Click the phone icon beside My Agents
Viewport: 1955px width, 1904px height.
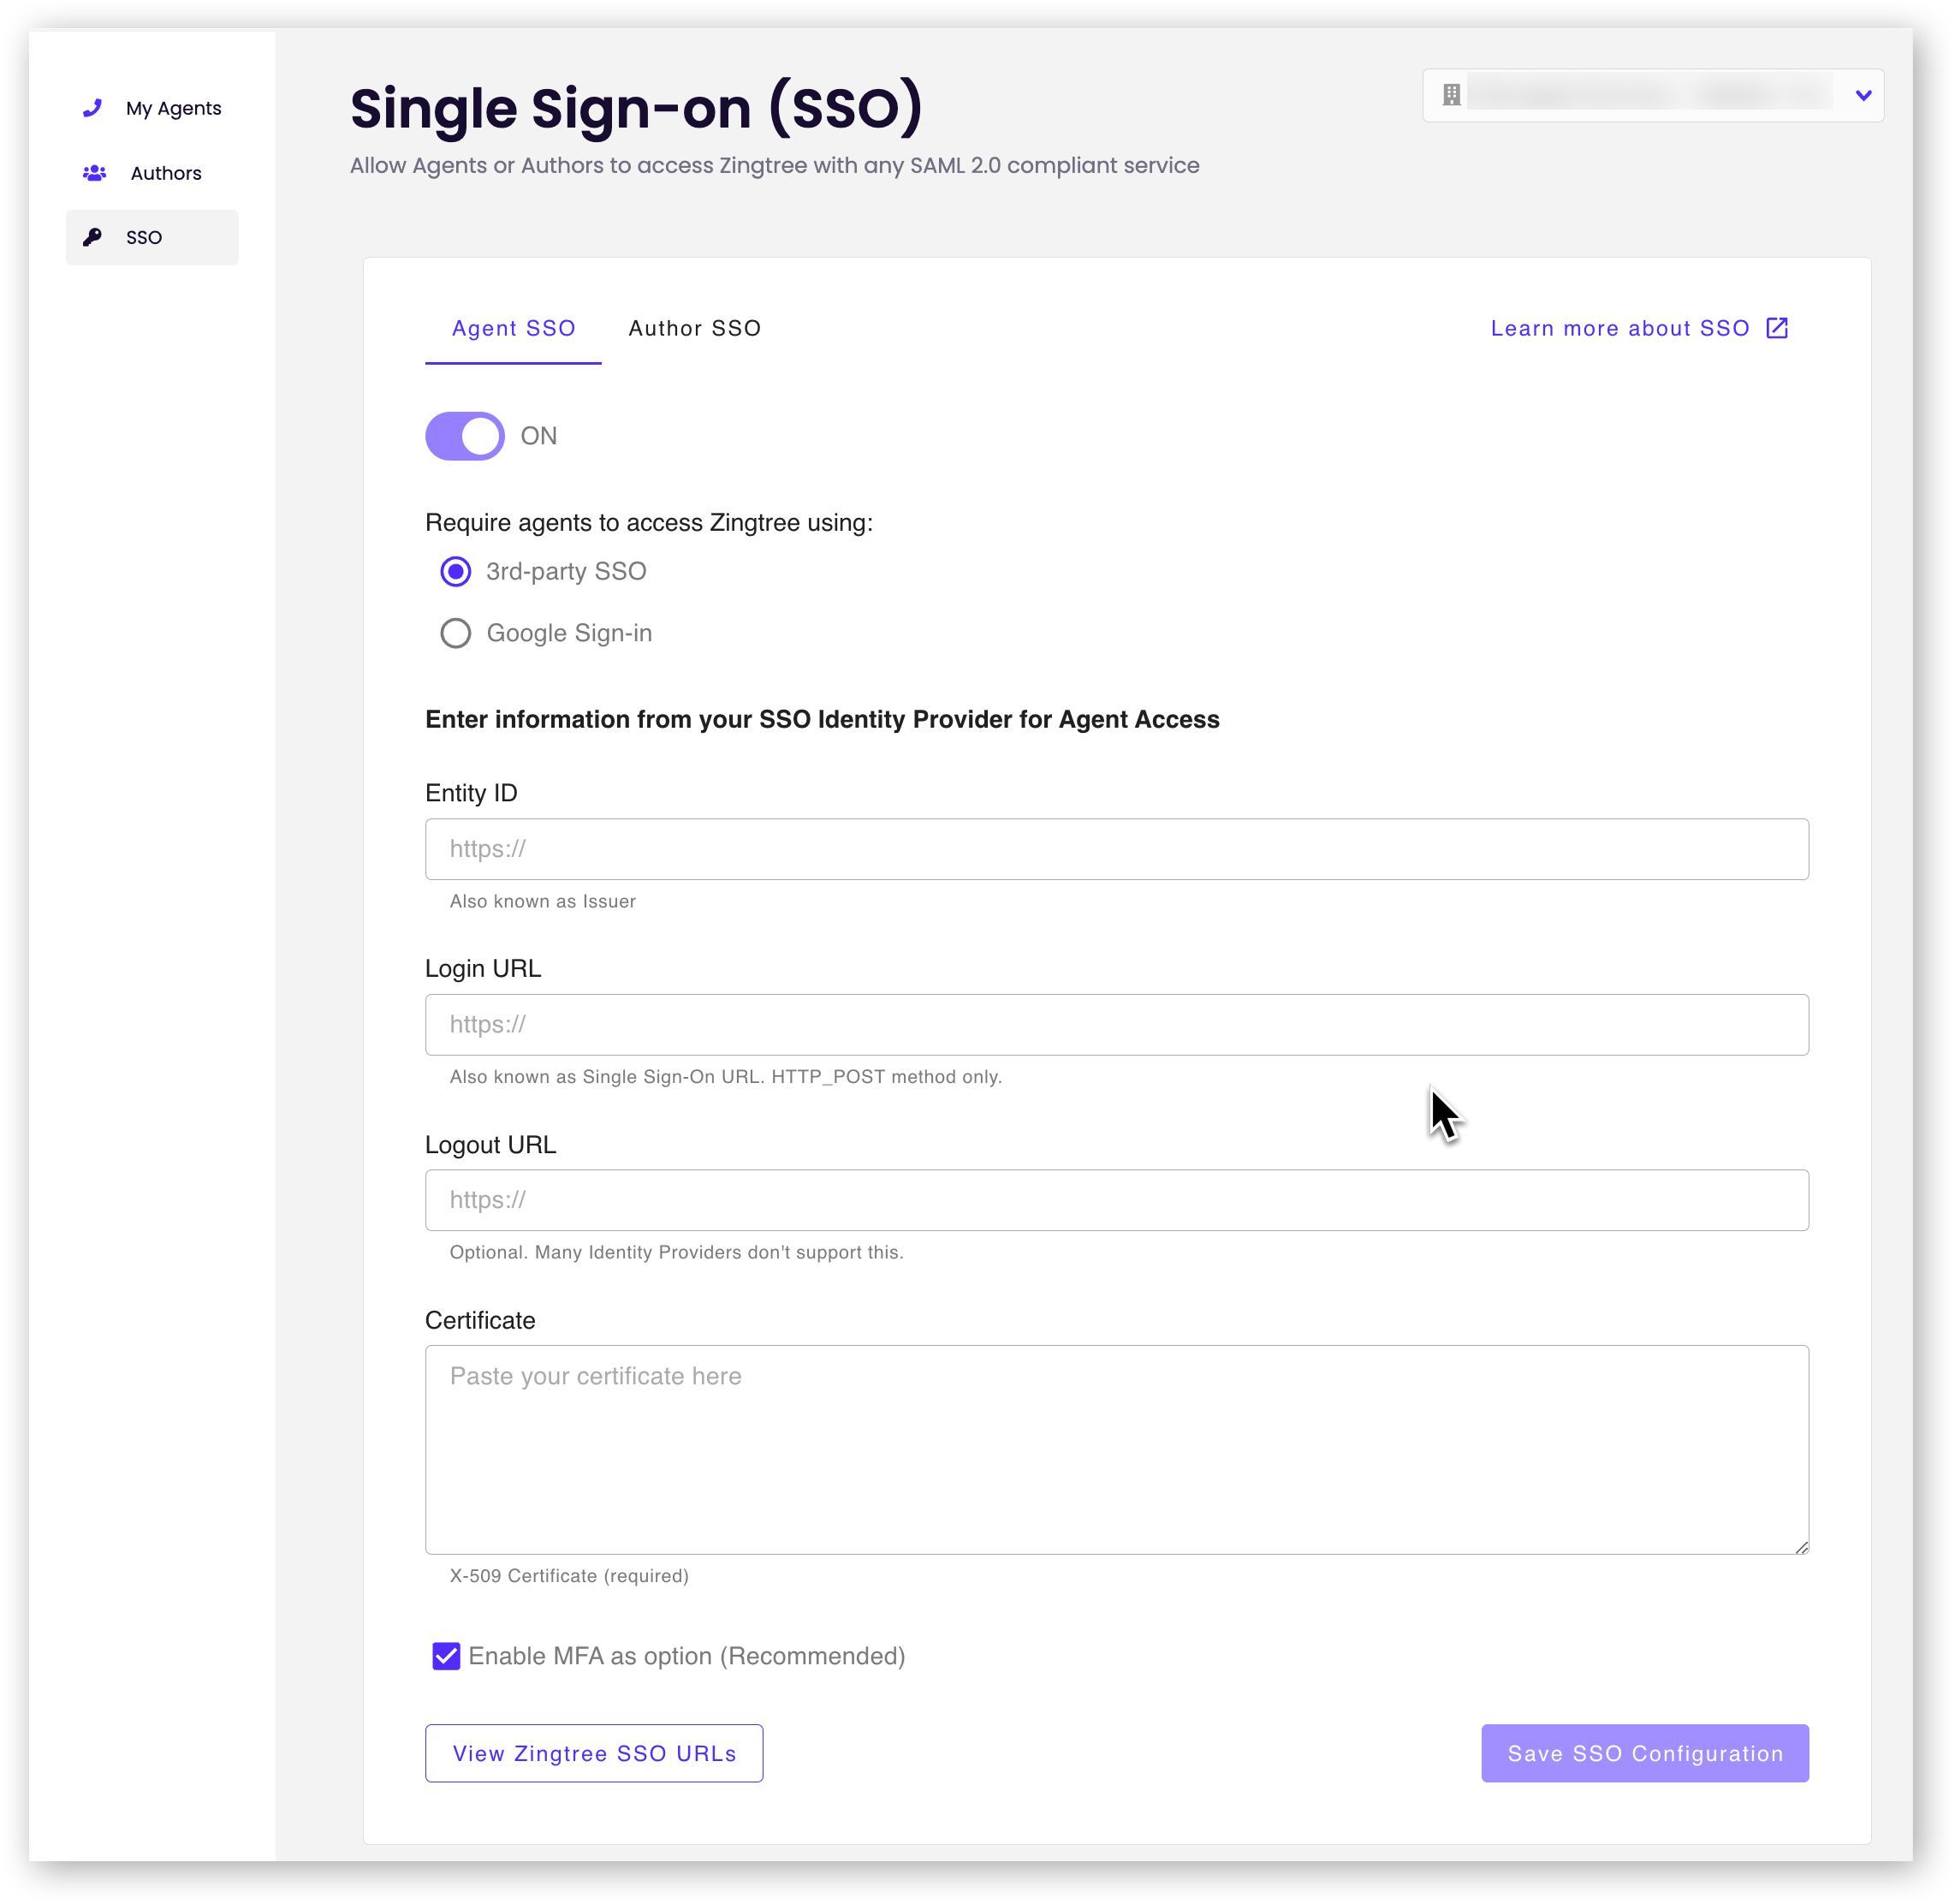[x=92, y=108]
